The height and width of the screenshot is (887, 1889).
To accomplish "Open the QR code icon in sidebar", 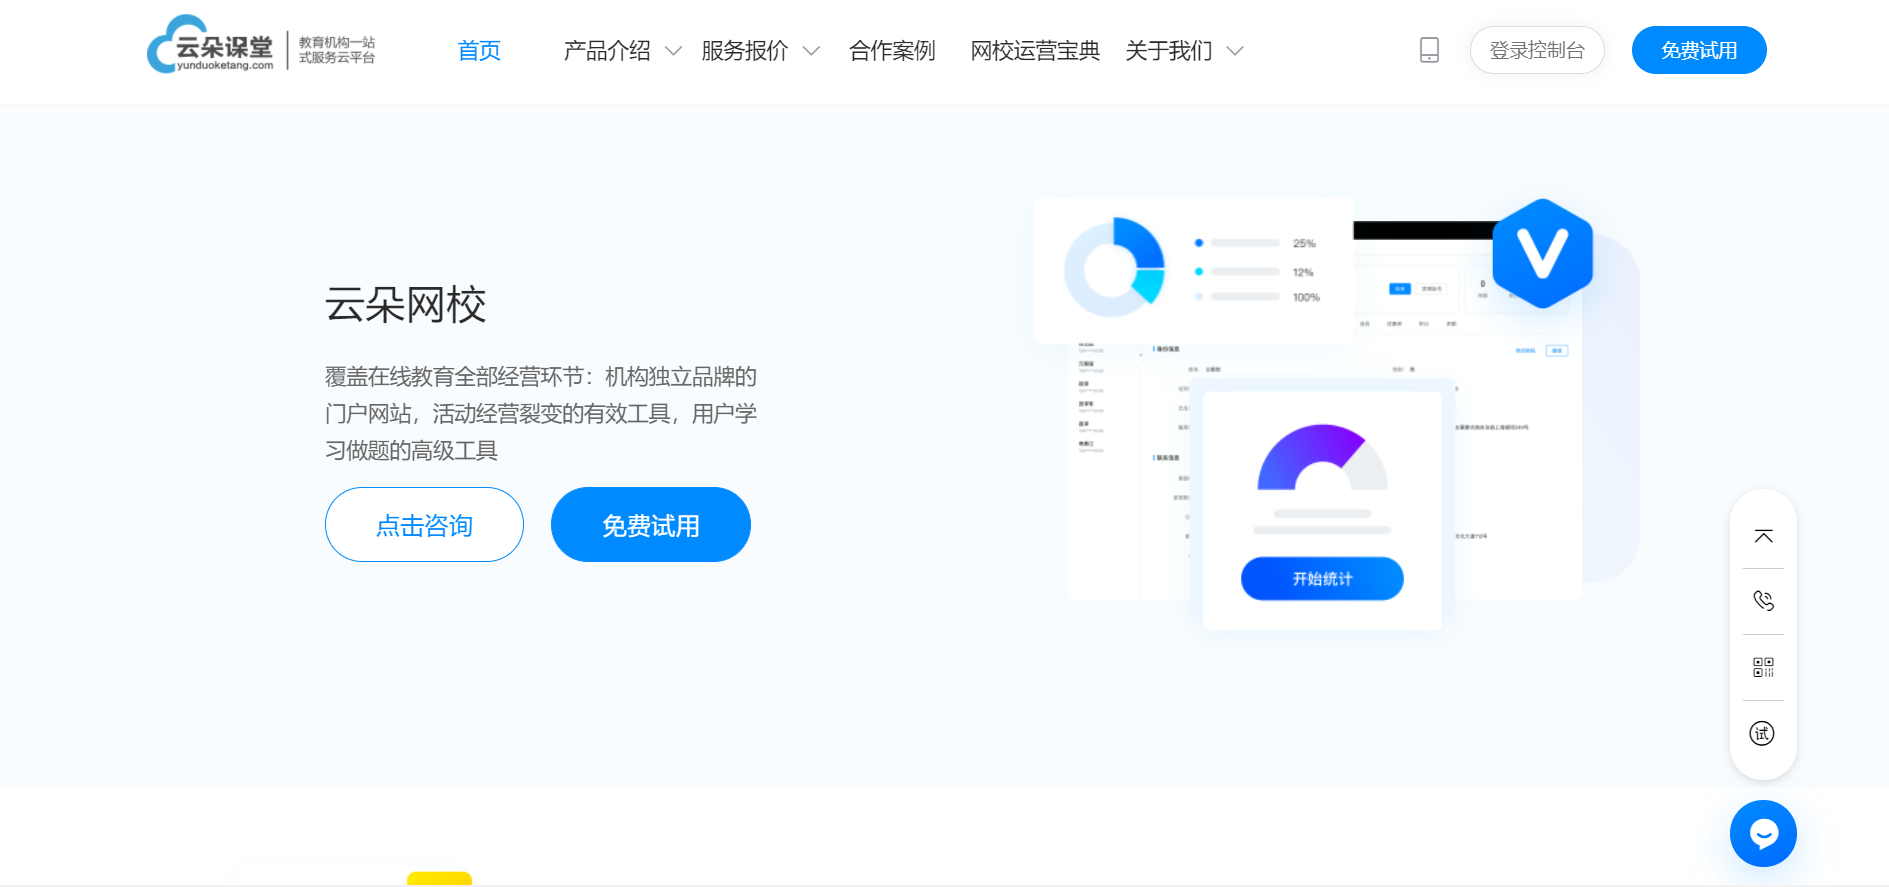I will pyautogui.click(x=1763, y=667).
